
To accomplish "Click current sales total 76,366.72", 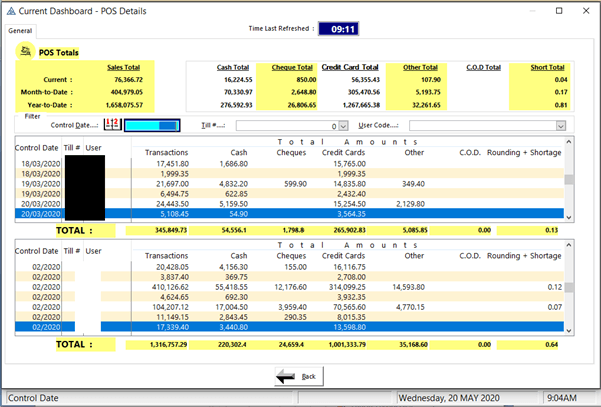I will (x=128, y=80).
